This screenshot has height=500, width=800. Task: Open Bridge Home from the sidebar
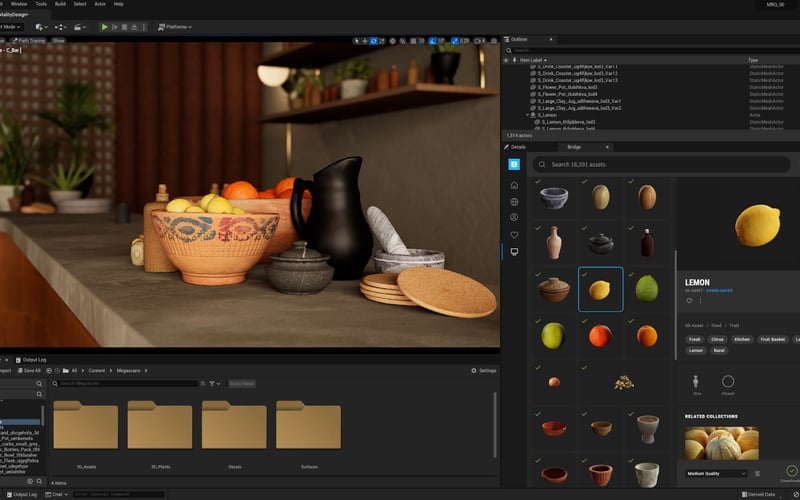pos(514,185)
